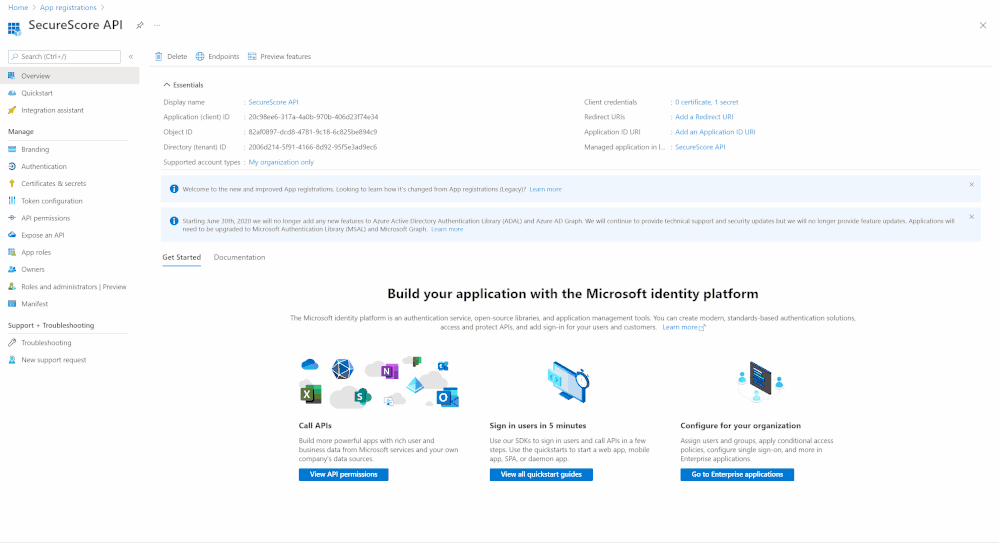Click the Call APIs illustration

[379, 382]
